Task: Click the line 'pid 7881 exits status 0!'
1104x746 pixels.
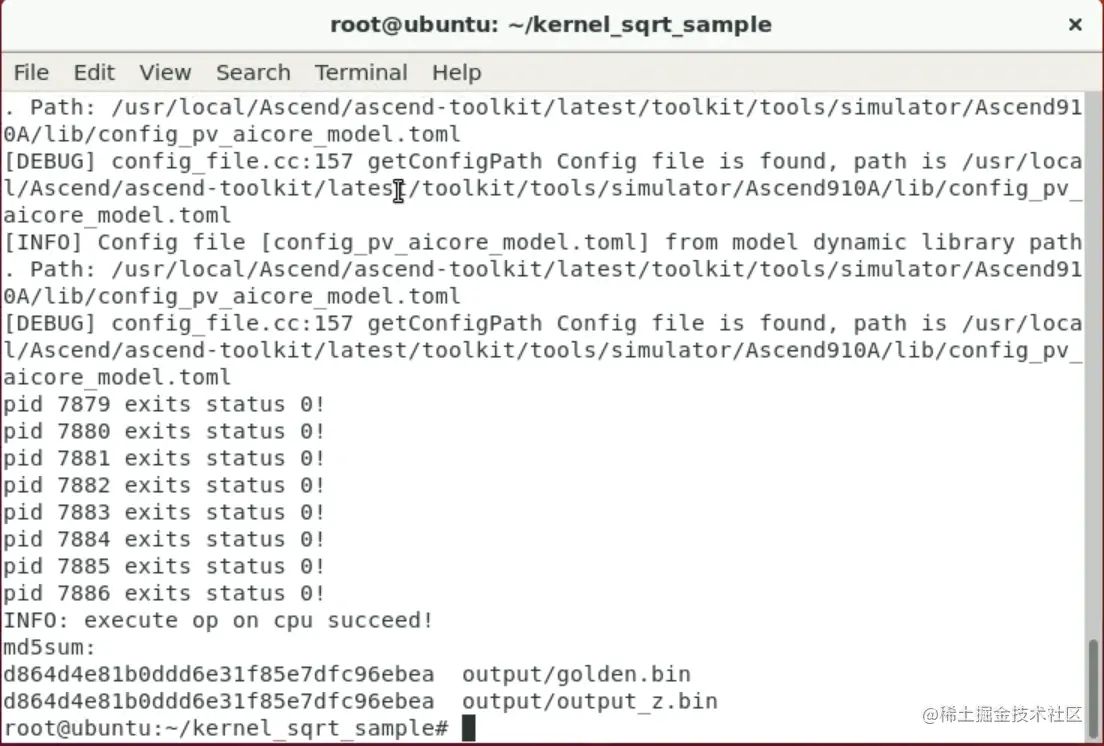Action: (163, 458)
